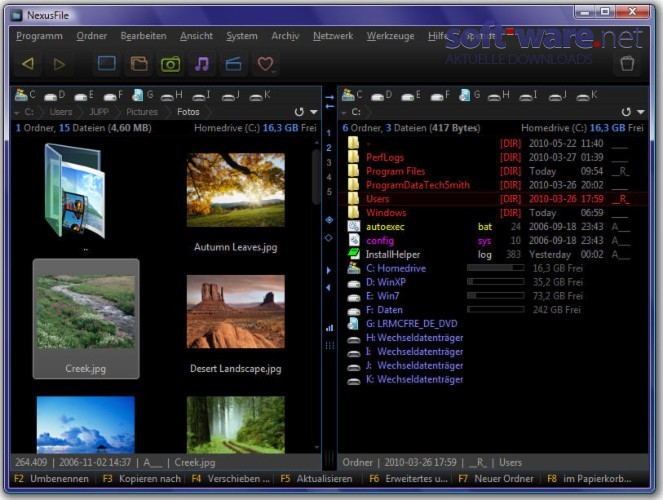Click the filled diamond icon in center bar
The width and height of the screenshot is (663, 500).
tap(329, 220)
